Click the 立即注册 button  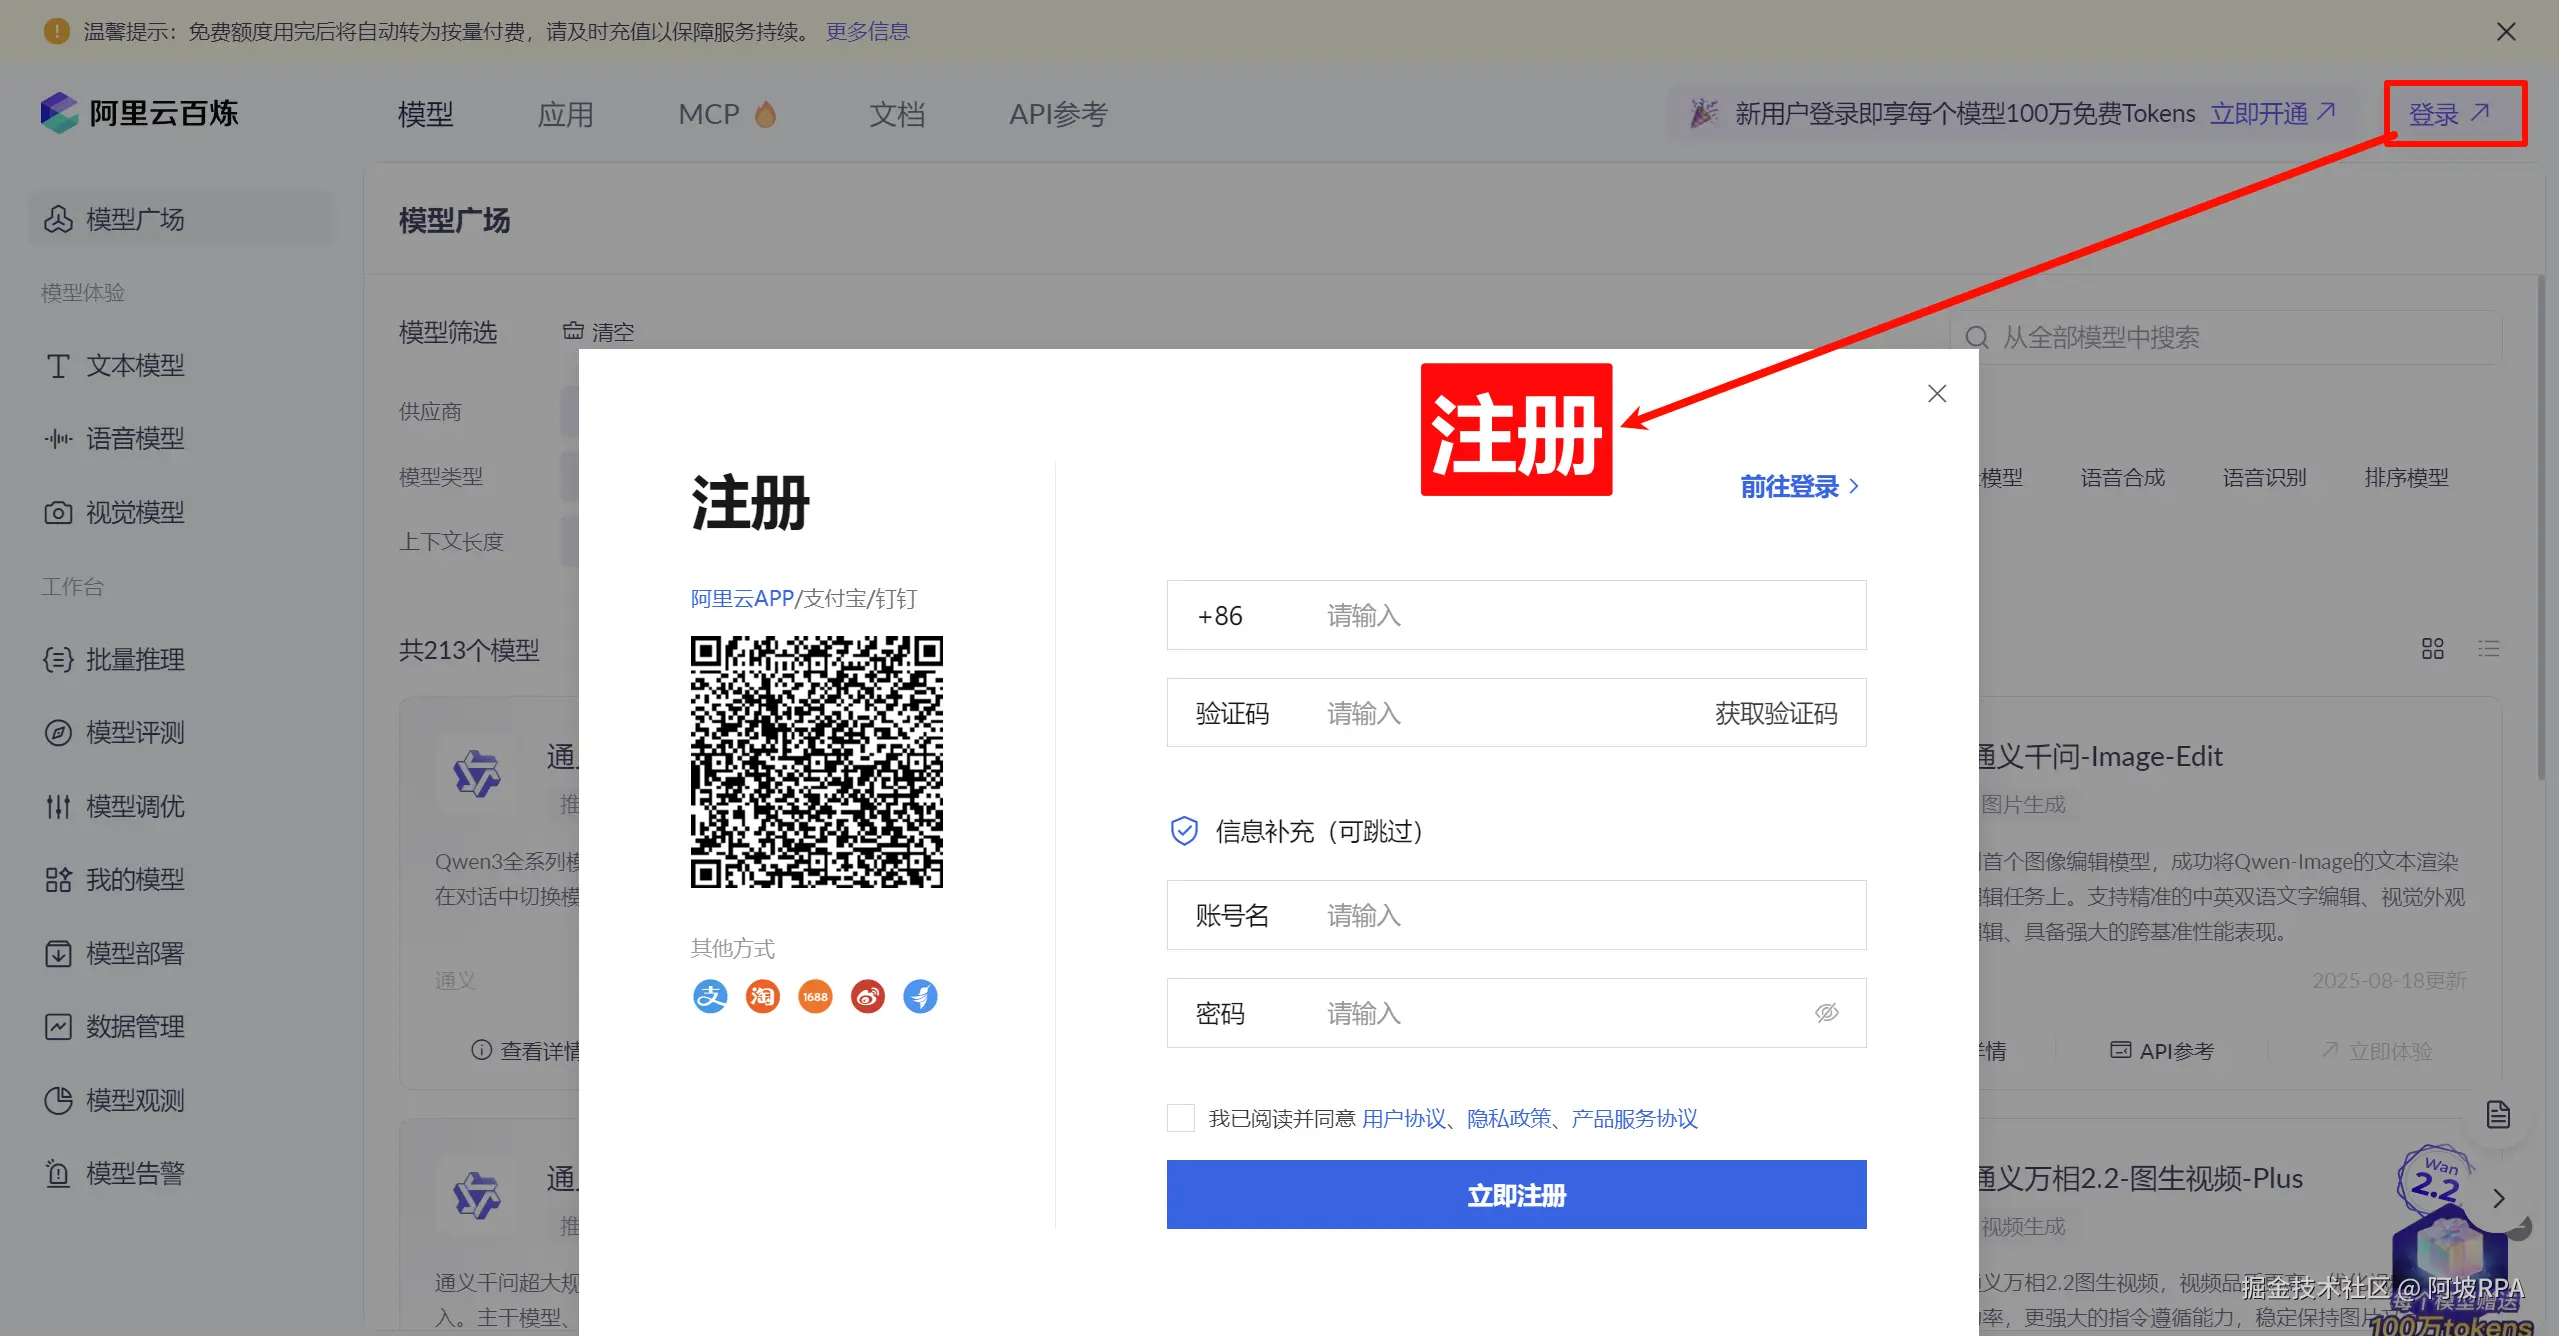pyautogui.click(x=1516, y=1195)
